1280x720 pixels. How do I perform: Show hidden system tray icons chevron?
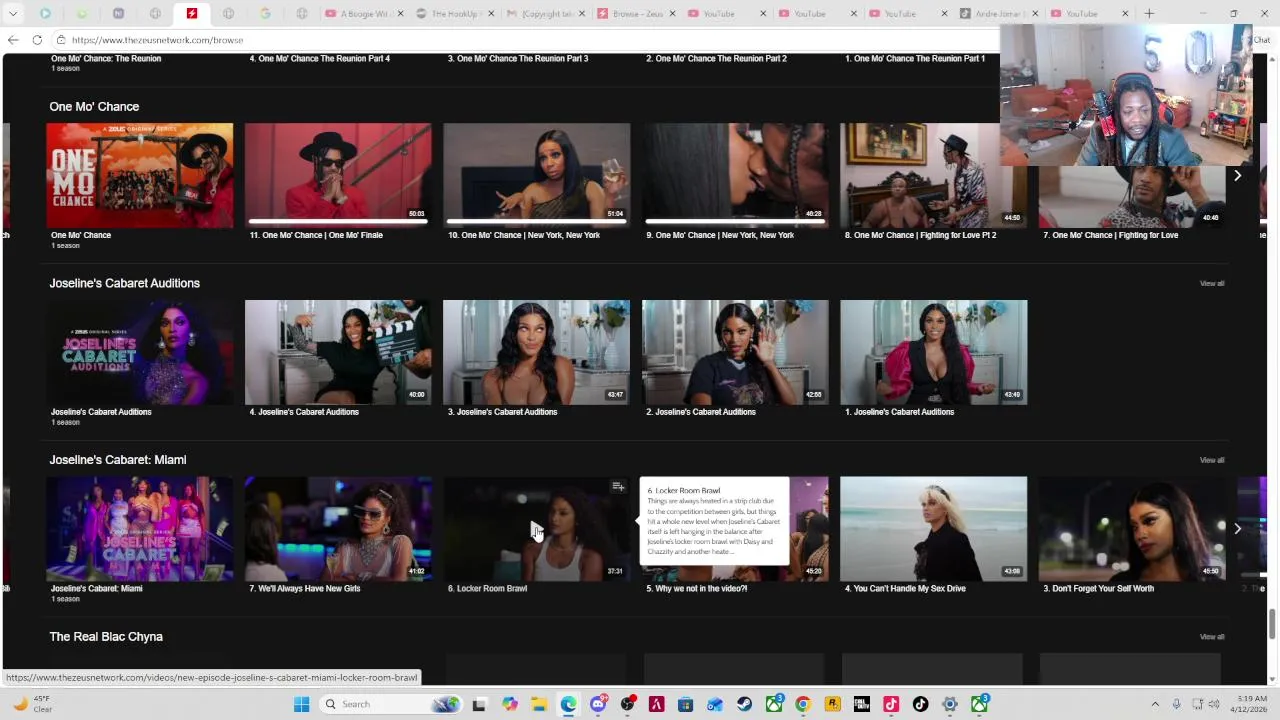click(1157, 704)
